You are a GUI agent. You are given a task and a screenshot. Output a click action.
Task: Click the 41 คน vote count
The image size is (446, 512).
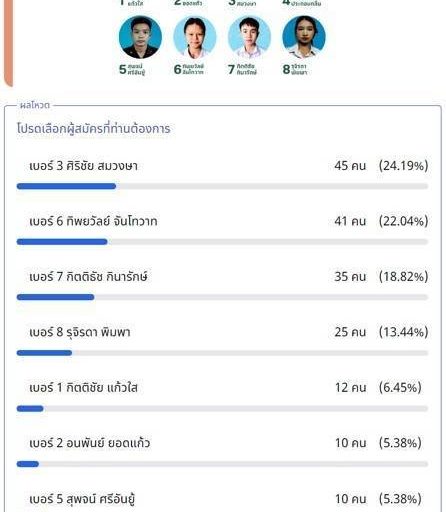pyautogui.click(x=350, y=221)
